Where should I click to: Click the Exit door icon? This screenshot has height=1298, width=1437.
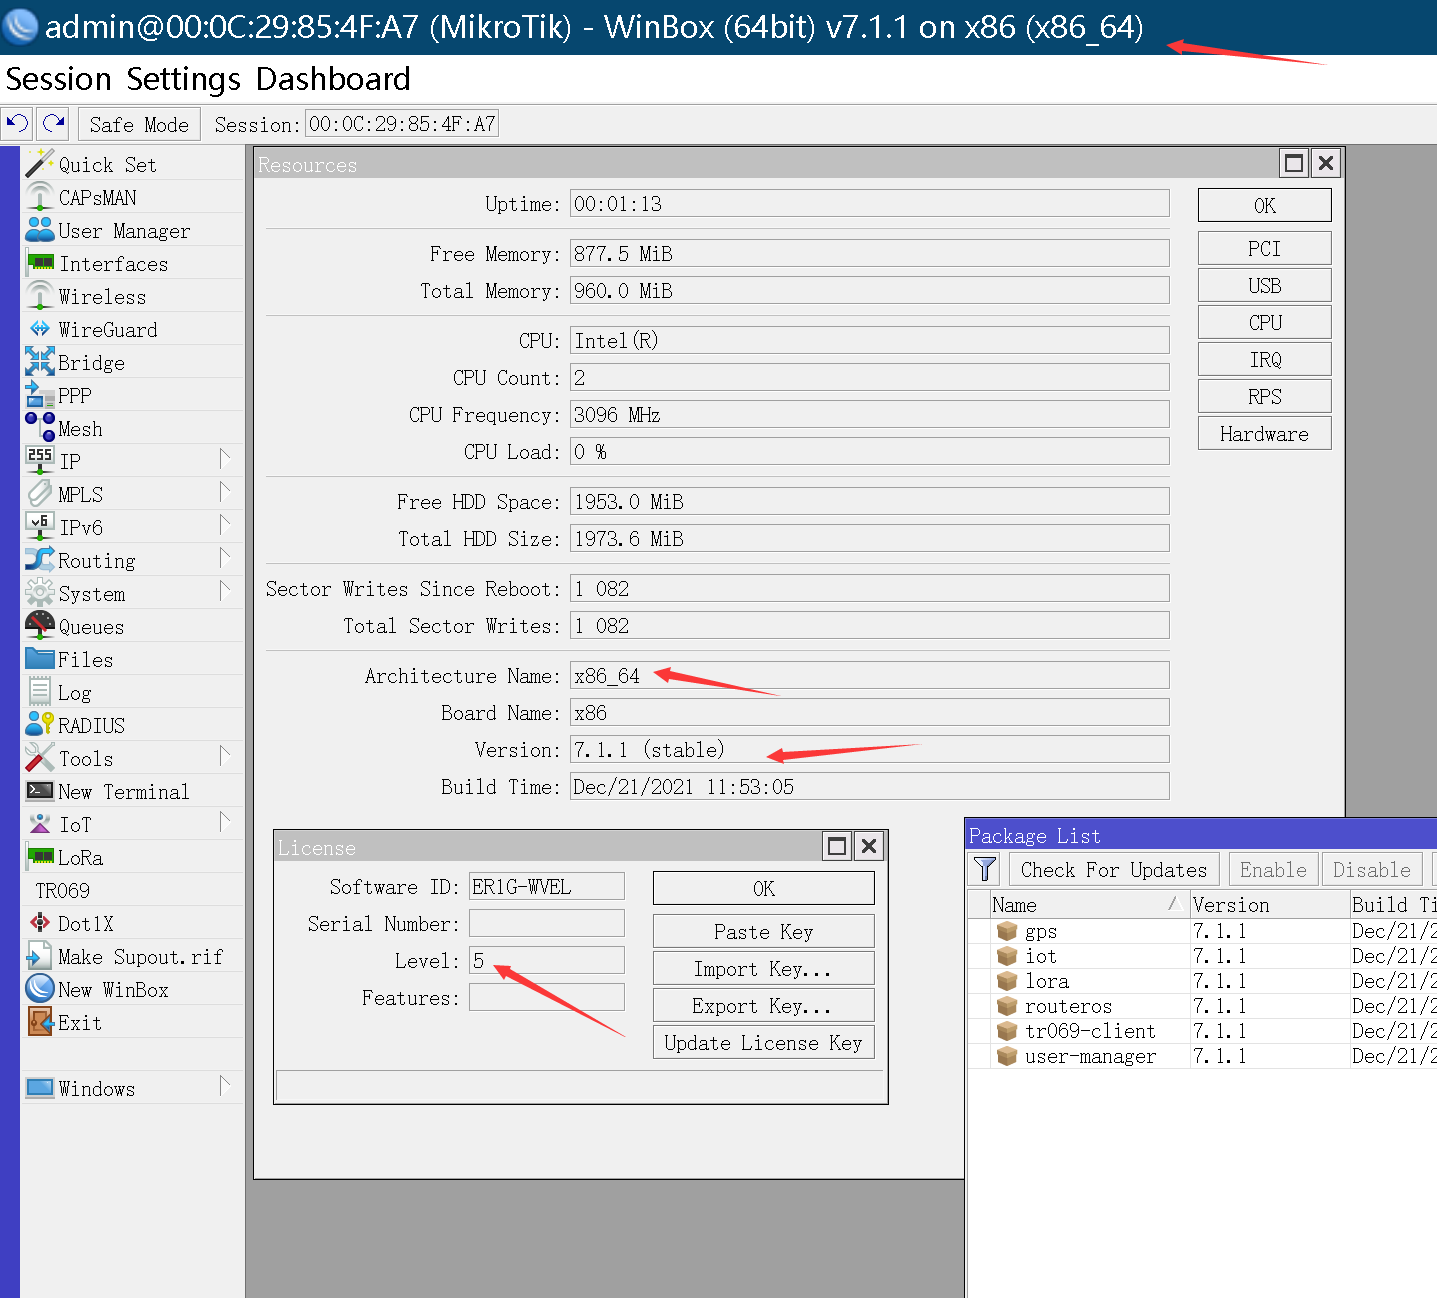[39, 1022]
